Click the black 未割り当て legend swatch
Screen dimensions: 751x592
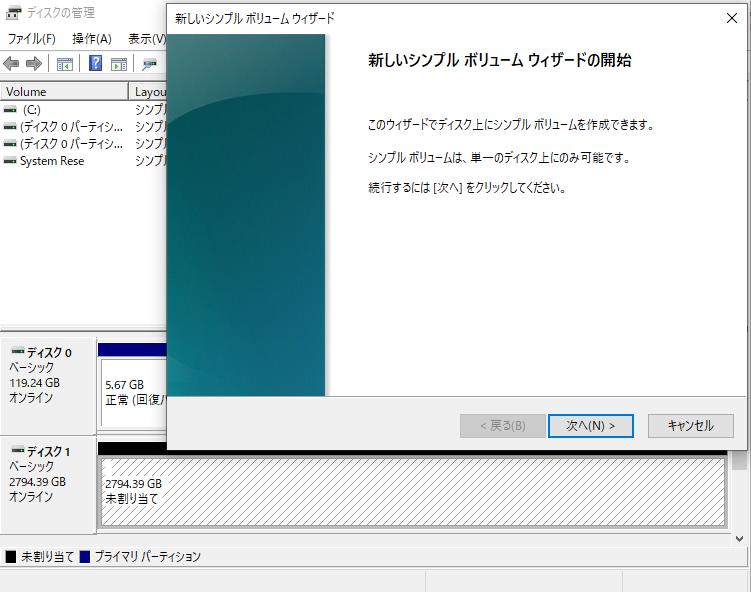pyautogui.click(x=11, y=557)
